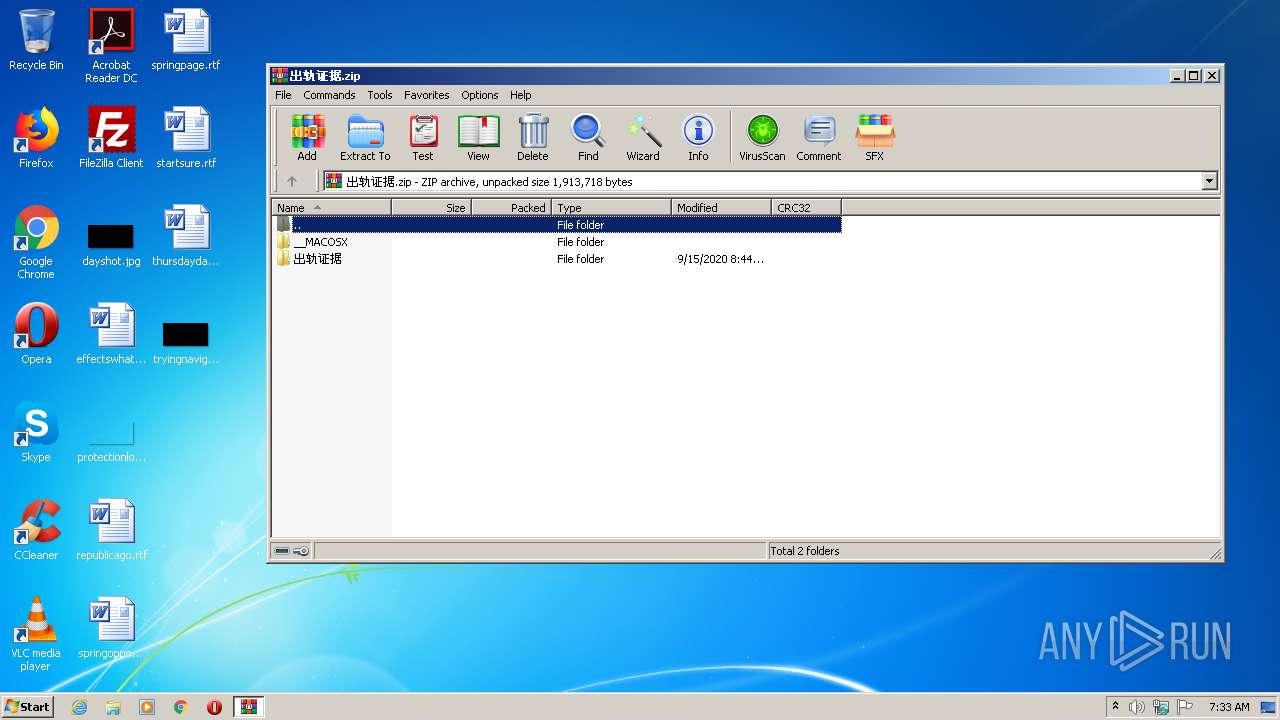This screenshot has height=720, width=1280.
Task: Click the Find magnifier icon
Action: [x=588, y=138]
